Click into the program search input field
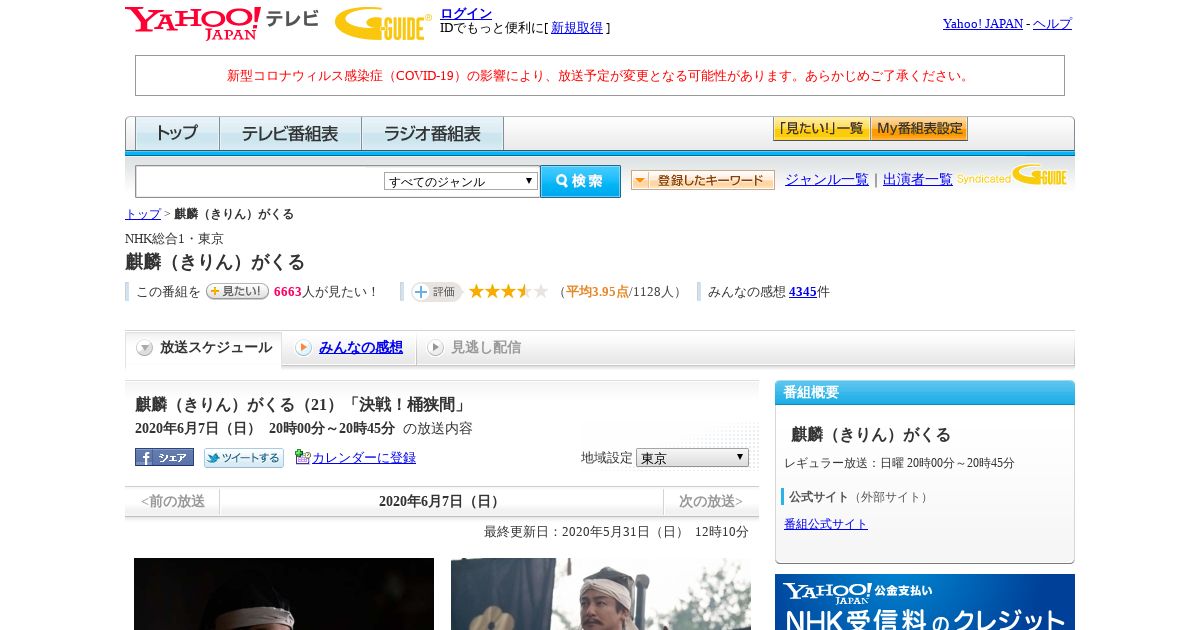The image size is (1200, 630). pyautogui.click(x=260, y=181)
